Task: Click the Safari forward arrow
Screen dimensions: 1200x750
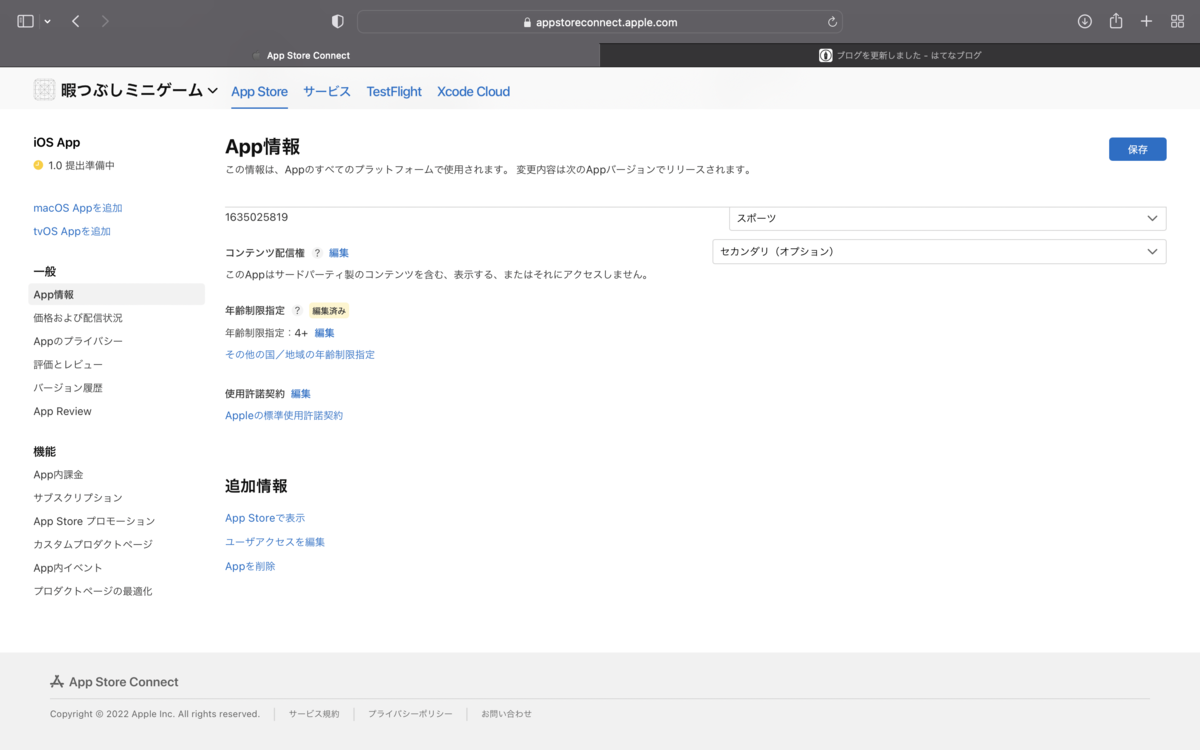Action: 106,21
